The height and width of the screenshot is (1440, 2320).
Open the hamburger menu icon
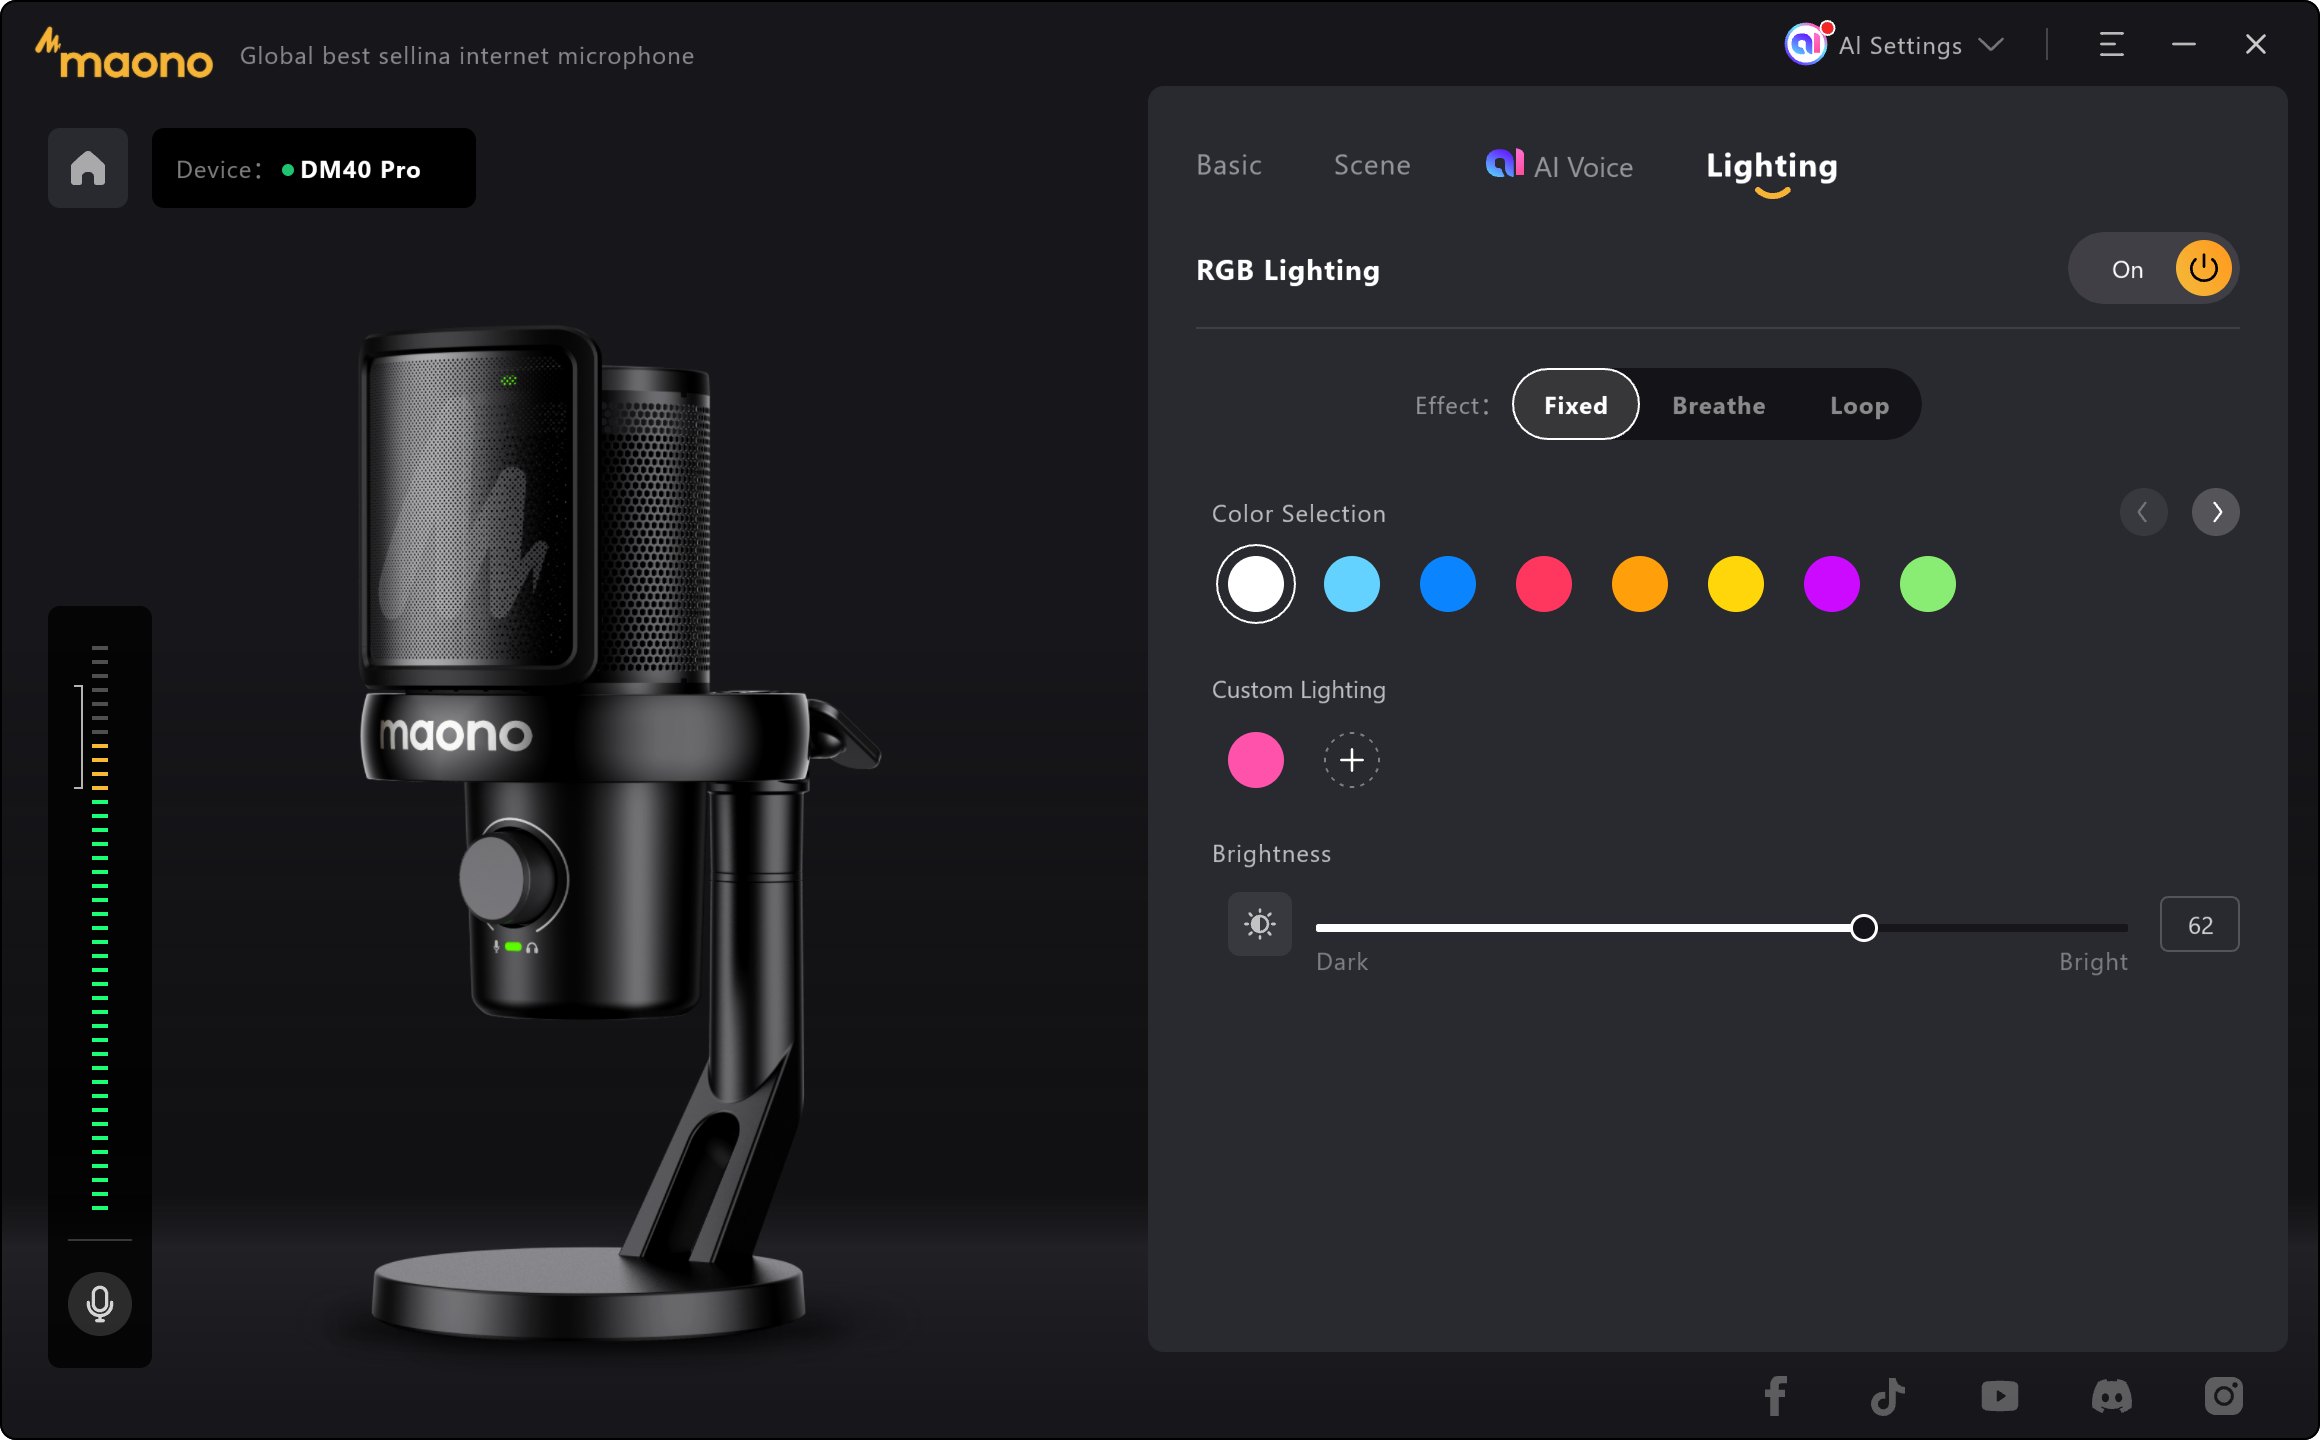tap(2111, 45)
